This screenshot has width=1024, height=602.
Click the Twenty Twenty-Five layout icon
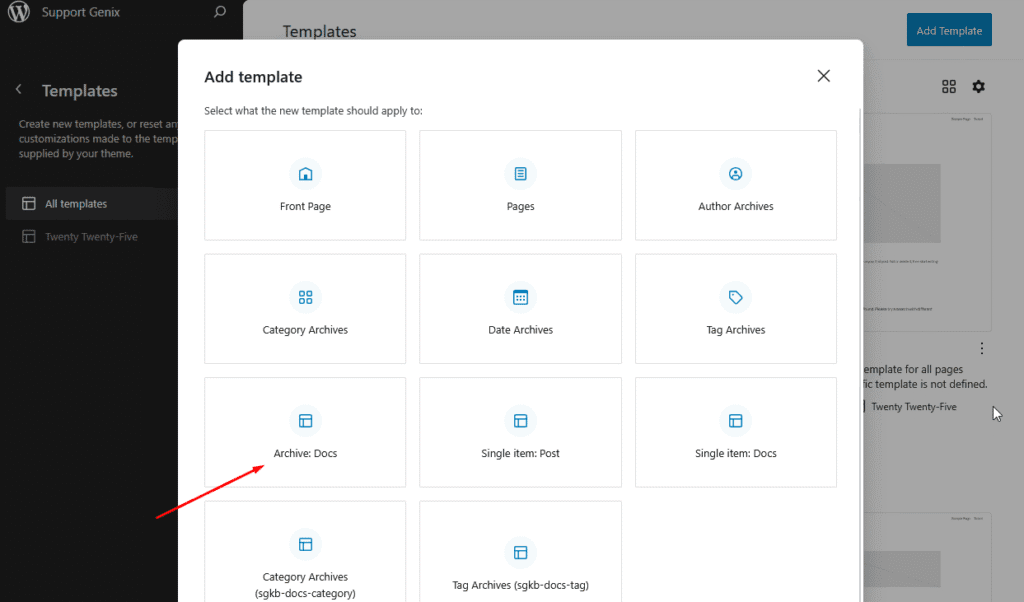click(x=29, y=236)
